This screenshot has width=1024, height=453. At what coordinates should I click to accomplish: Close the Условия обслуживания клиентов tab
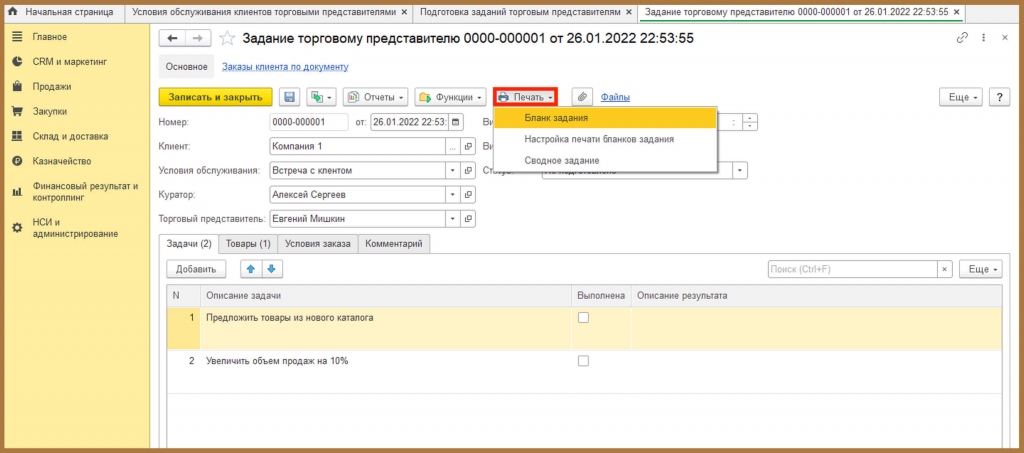tap(404, 12)
